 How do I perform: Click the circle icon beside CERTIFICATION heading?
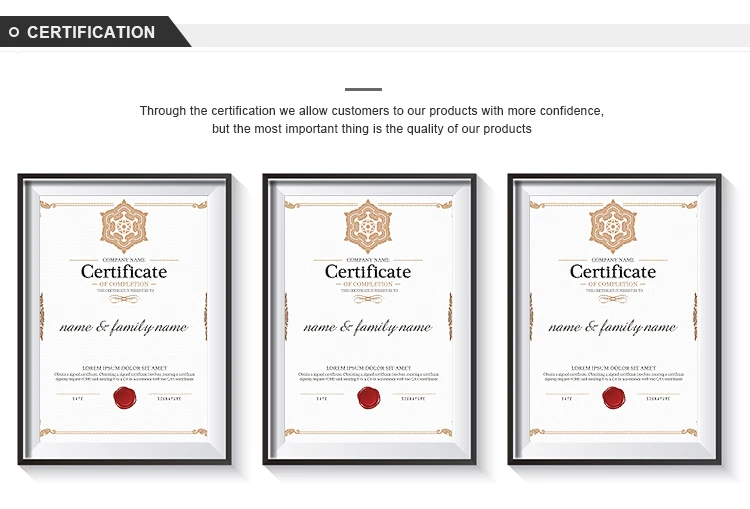point(14,32)
